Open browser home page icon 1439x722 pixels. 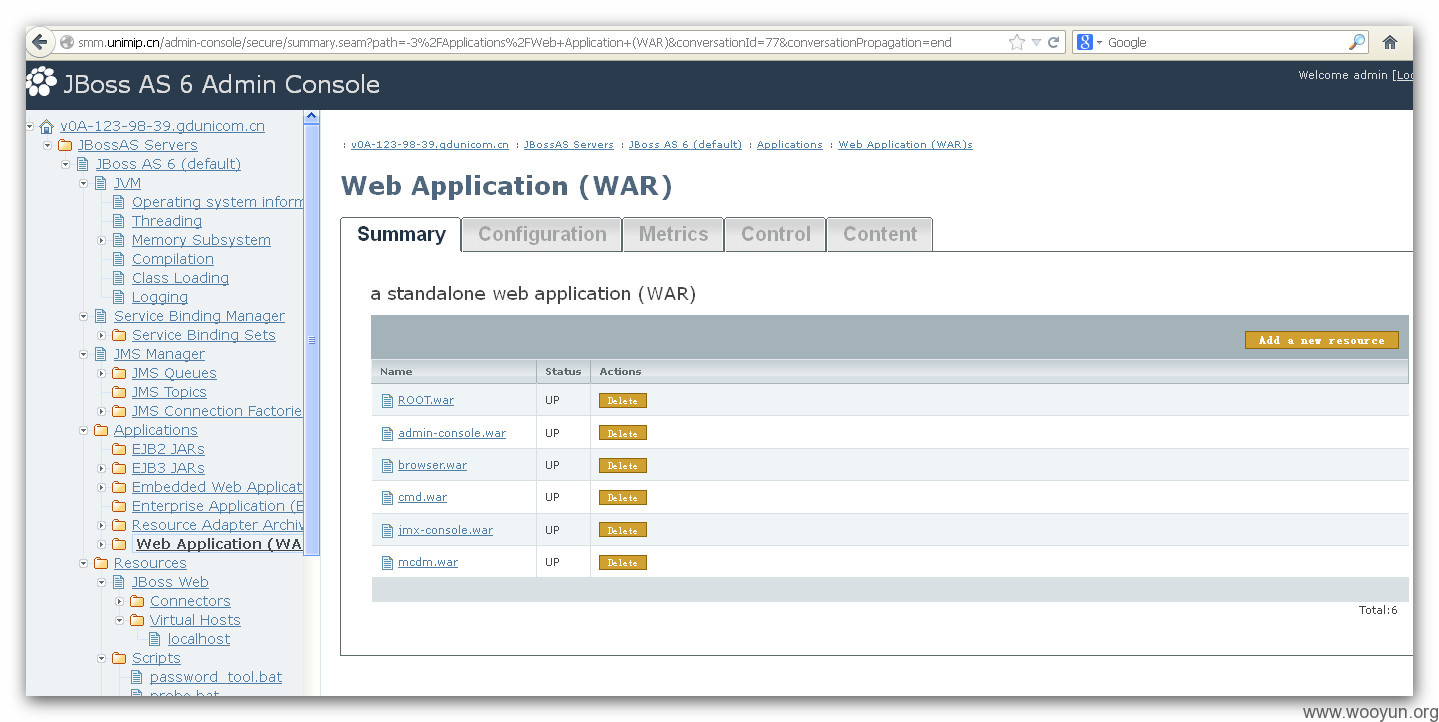pyautogui.click(x=1389, y=42)
